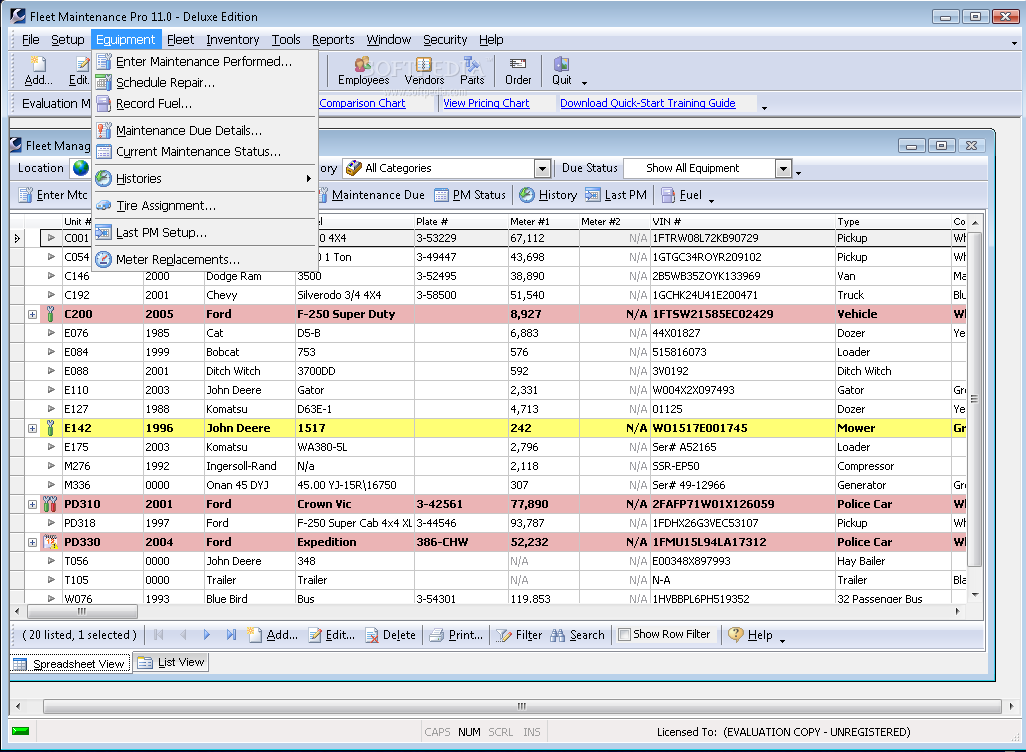Sort by the VIN # column header
This screenshot has width=1026, height=752.
[743, 221]
